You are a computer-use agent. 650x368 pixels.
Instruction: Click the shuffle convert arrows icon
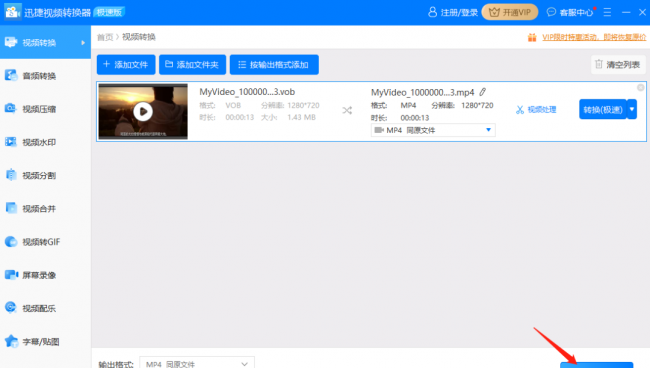click(x=347, y=111)
